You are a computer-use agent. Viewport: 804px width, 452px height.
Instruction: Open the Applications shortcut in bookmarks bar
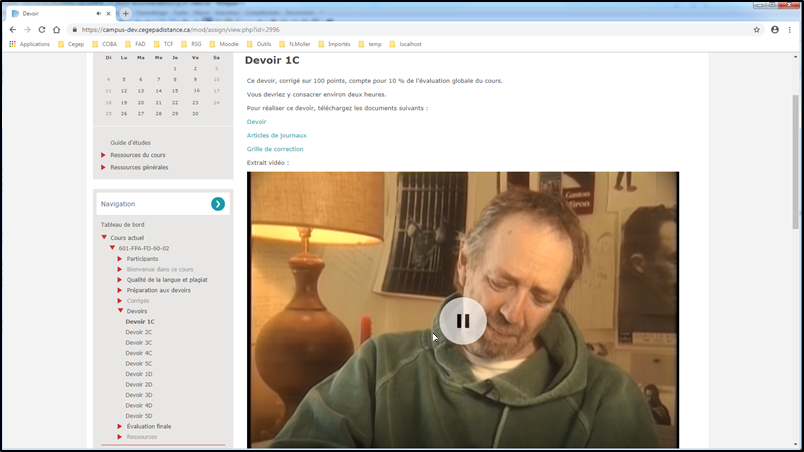(x=29, y=44)
